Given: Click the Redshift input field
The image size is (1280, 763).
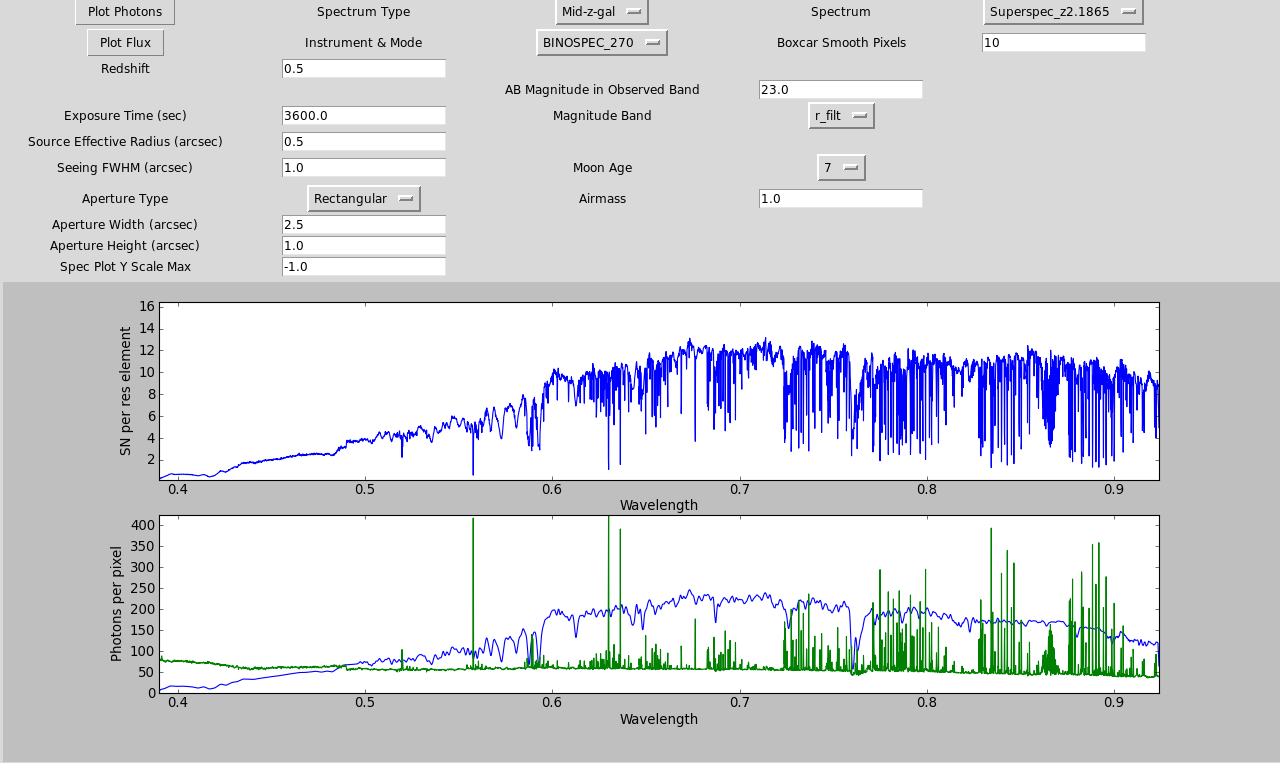Looking at the screenshot, I should click(363, 69).
